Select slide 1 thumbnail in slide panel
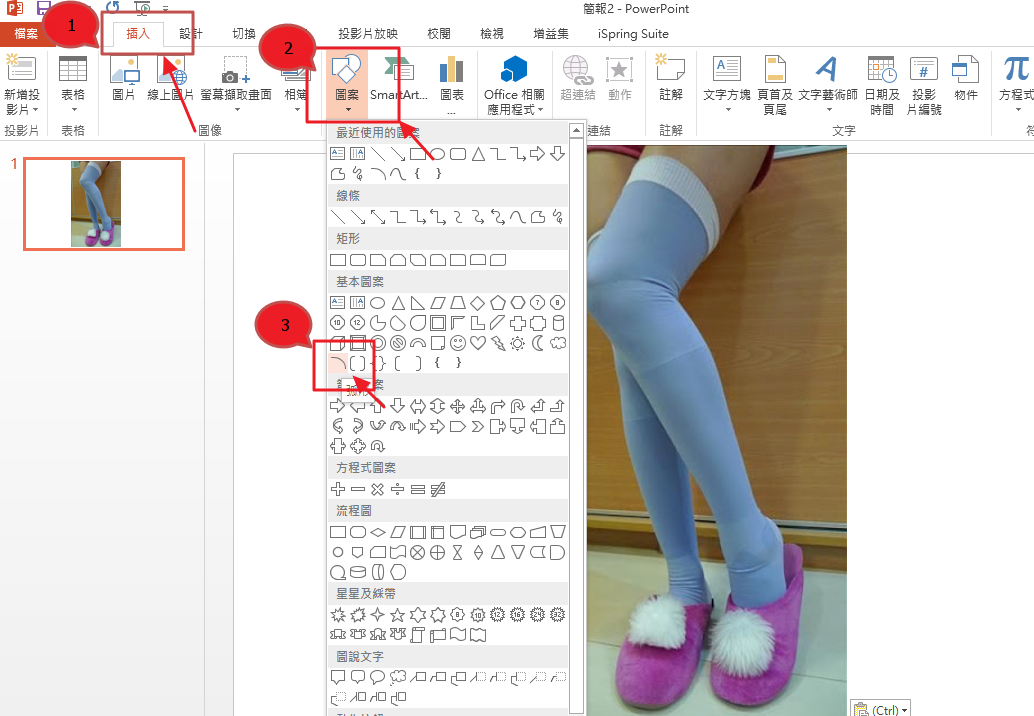The image size is (1034, 716). 104,204
